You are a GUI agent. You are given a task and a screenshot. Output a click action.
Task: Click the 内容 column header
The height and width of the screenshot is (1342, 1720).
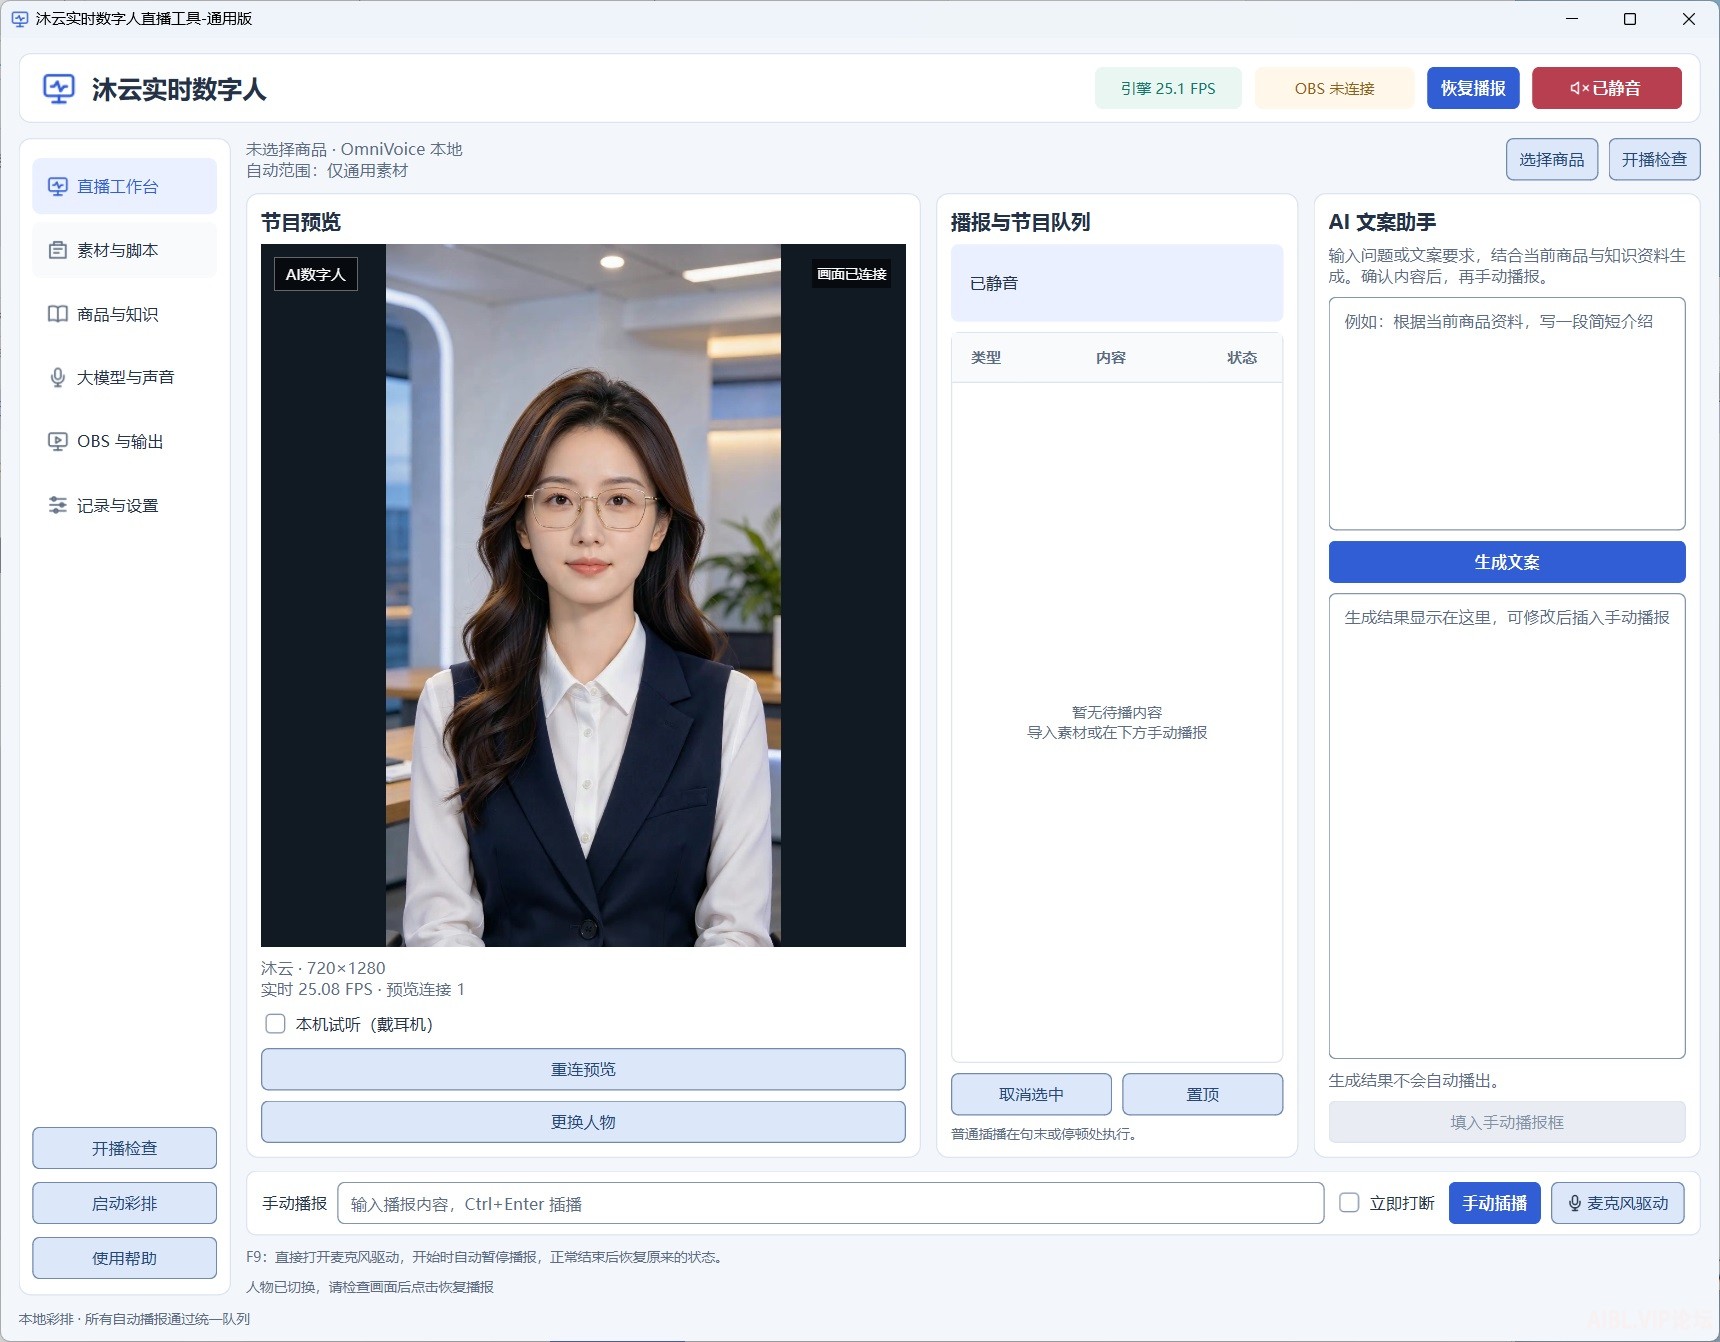(1111, 357)
